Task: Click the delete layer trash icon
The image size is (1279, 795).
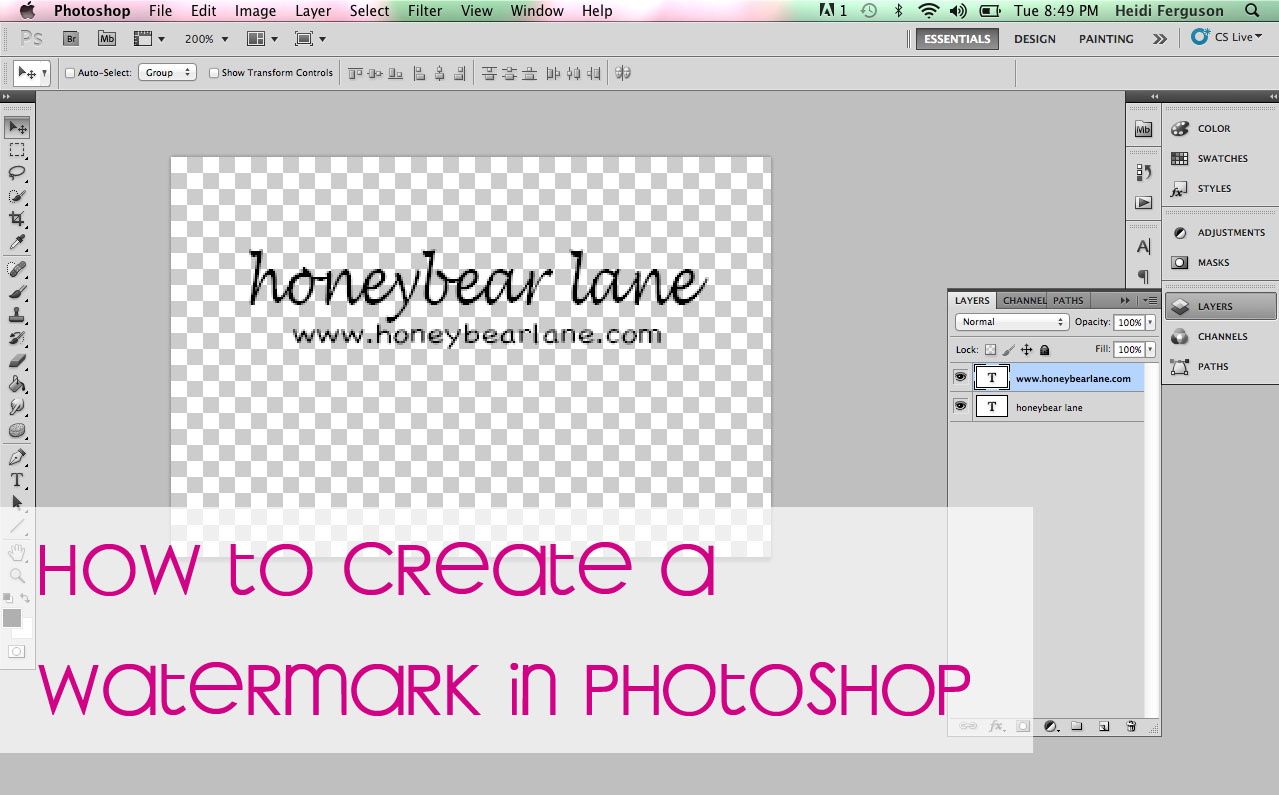Action: 1131,726
